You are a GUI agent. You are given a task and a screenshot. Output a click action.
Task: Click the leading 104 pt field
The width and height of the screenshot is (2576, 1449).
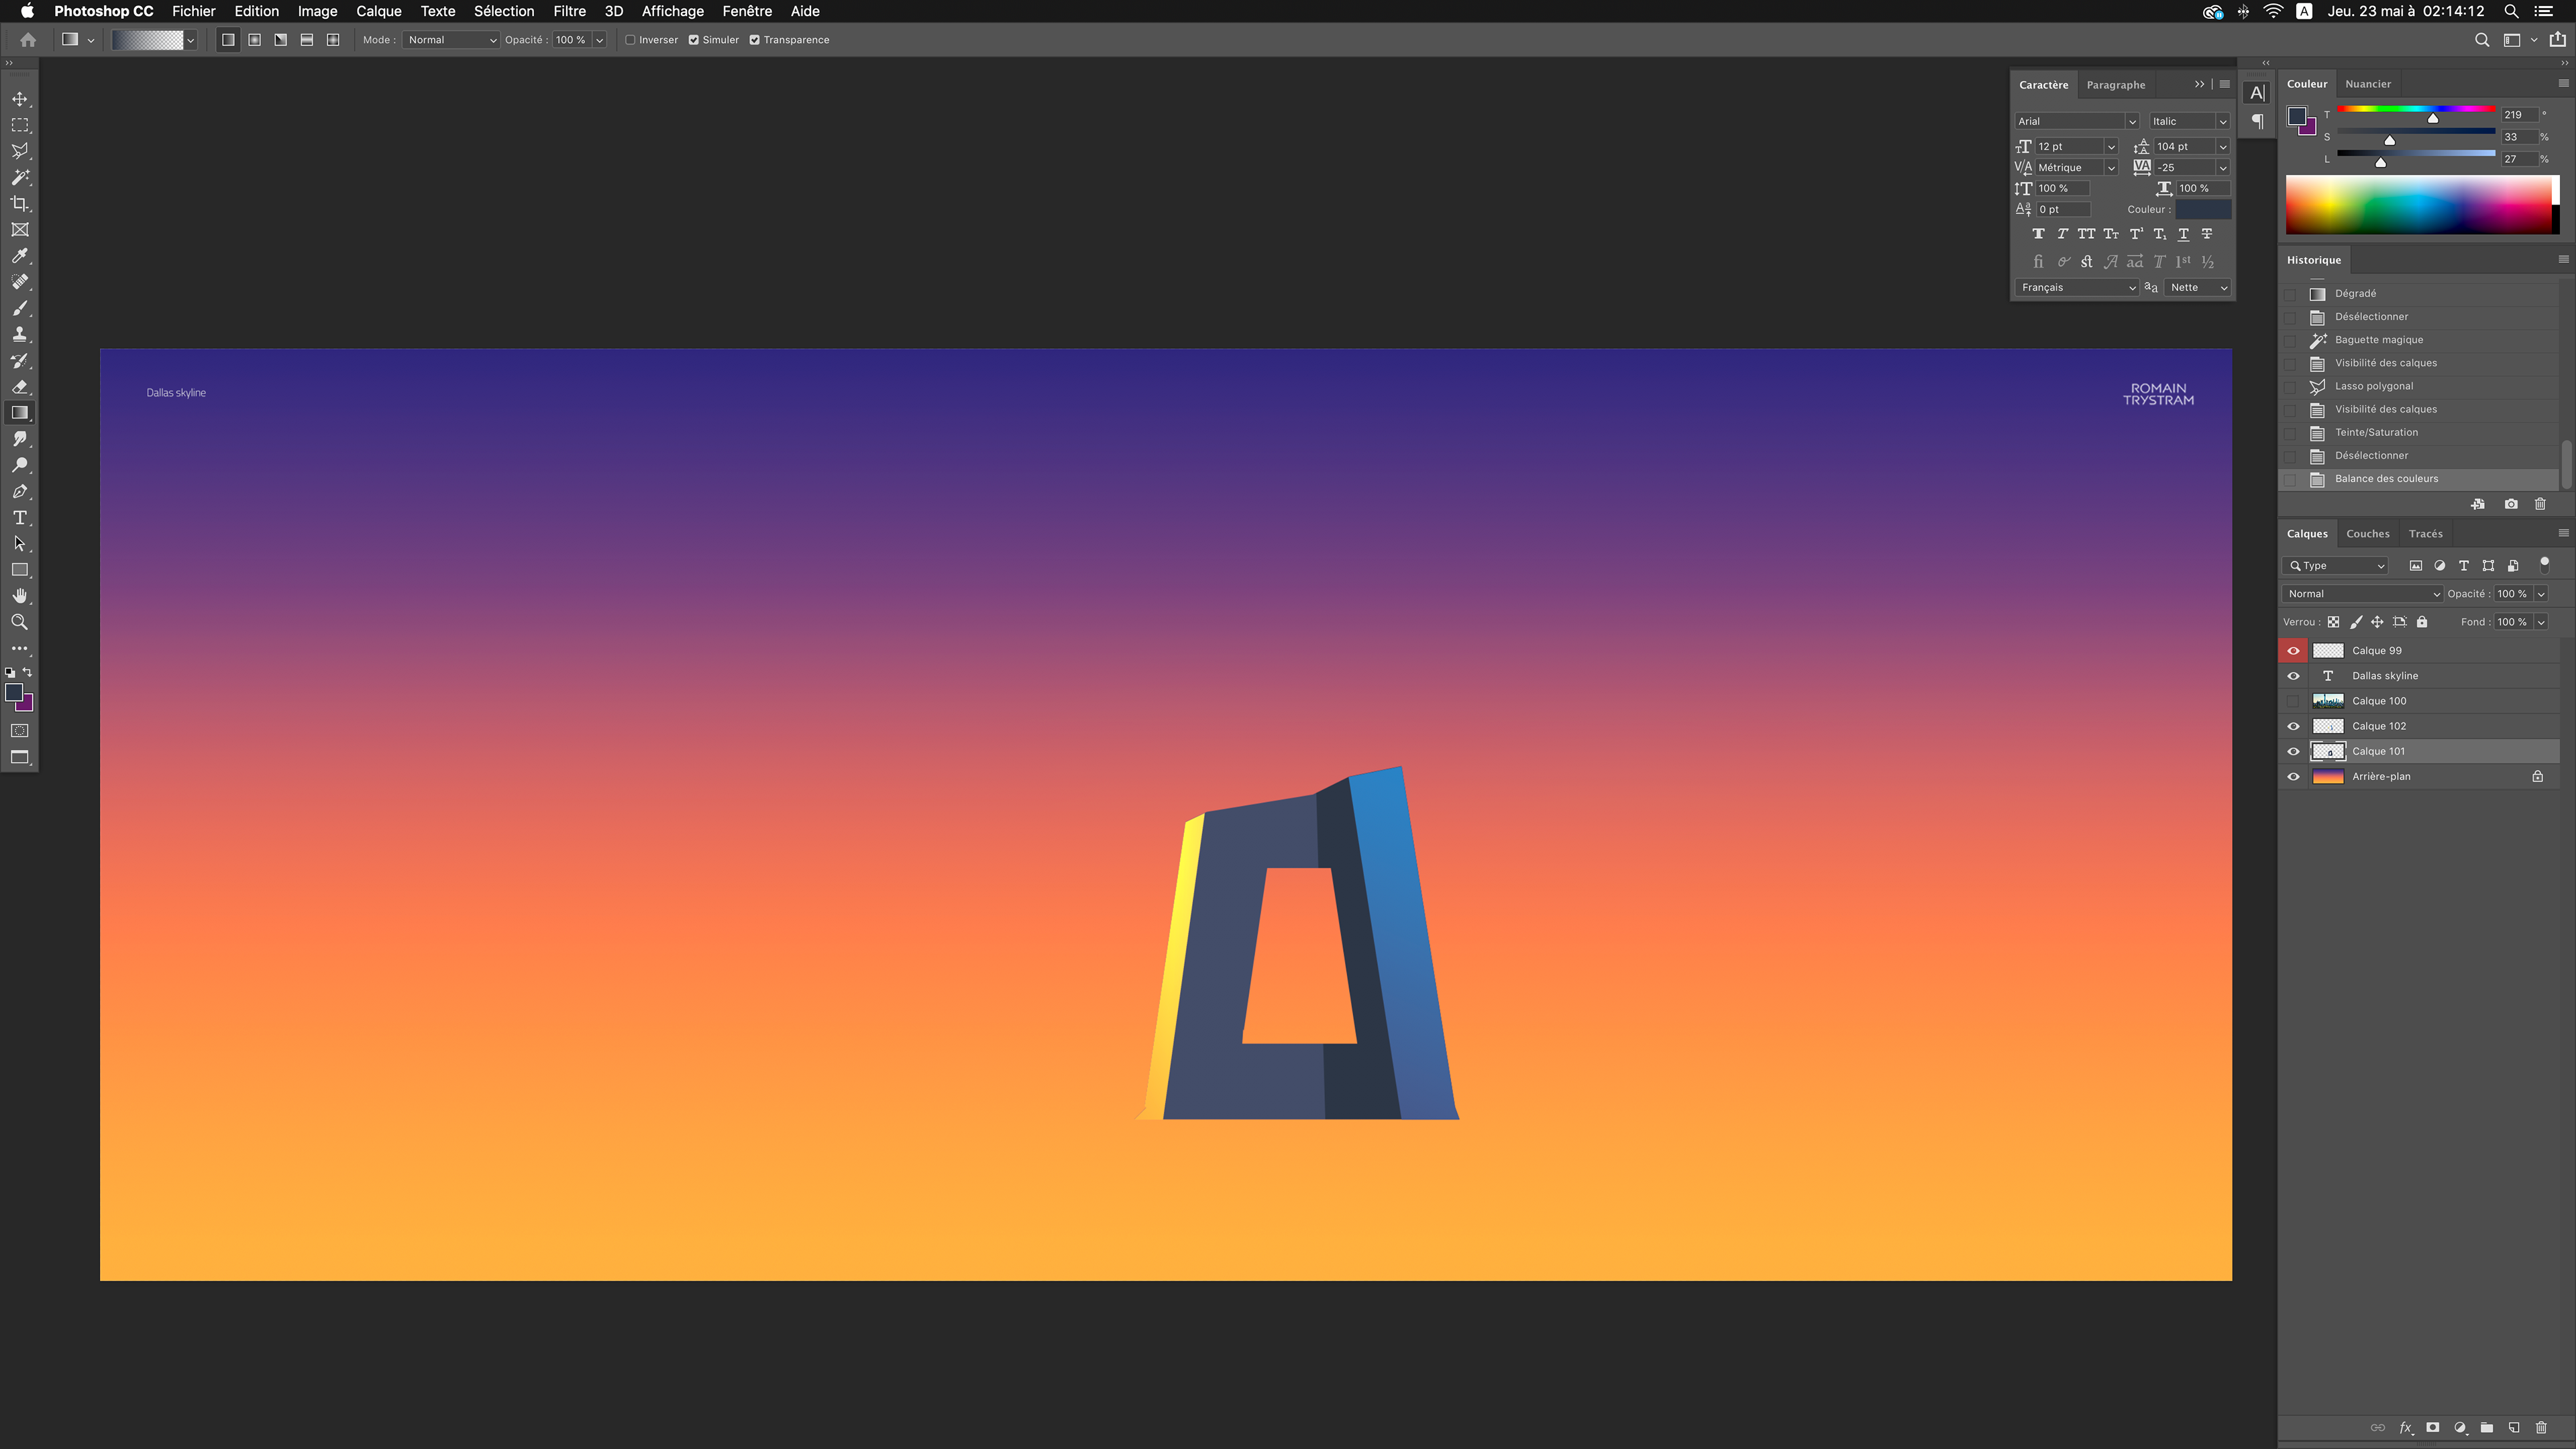(2185, 146)
